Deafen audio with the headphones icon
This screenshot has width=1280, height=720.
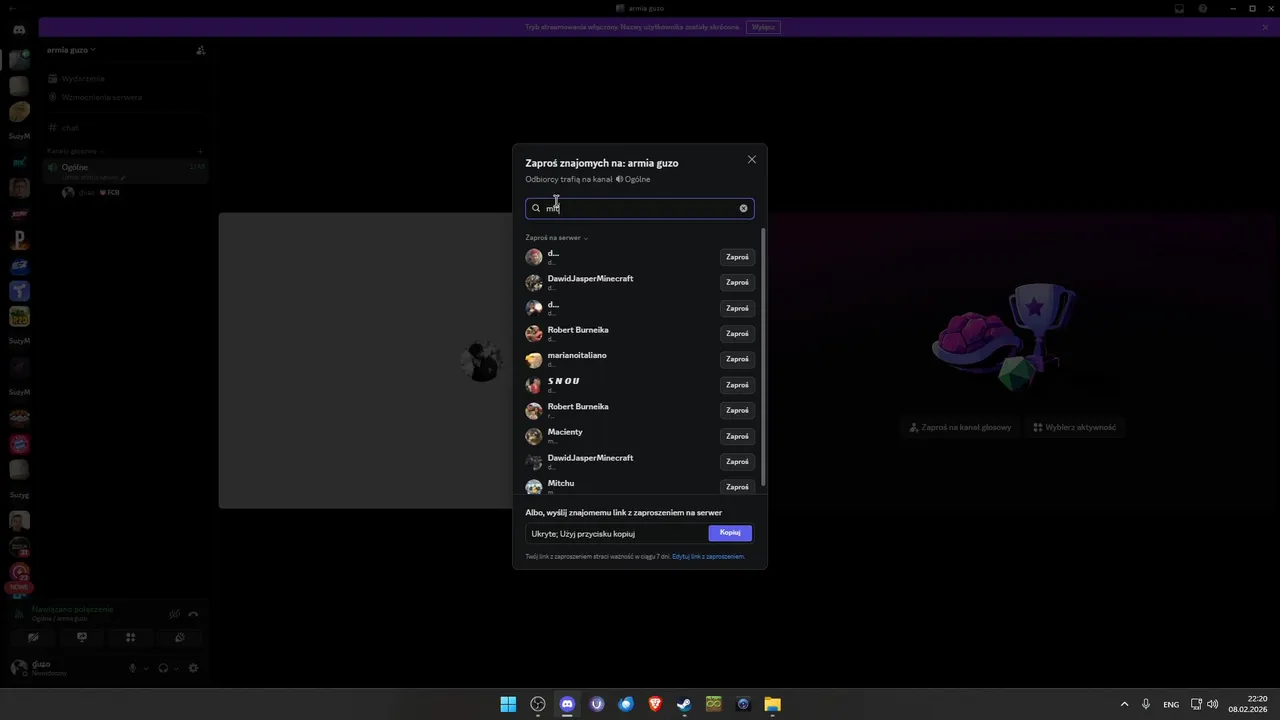coord(163,668)
